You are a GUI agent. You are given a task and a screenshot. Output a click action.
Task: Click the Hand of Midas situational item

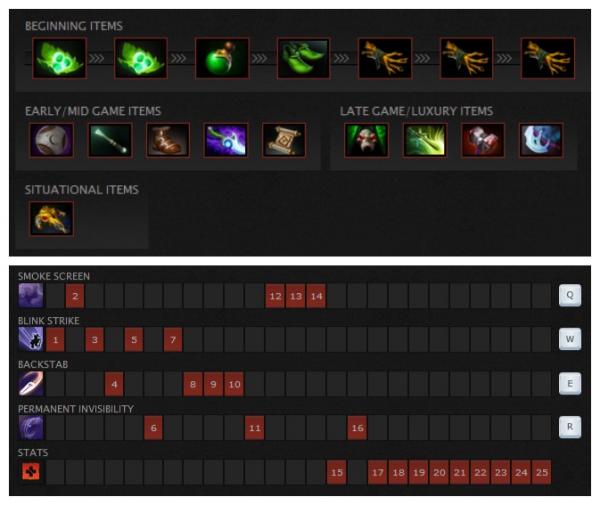click(x=51, y=218)
